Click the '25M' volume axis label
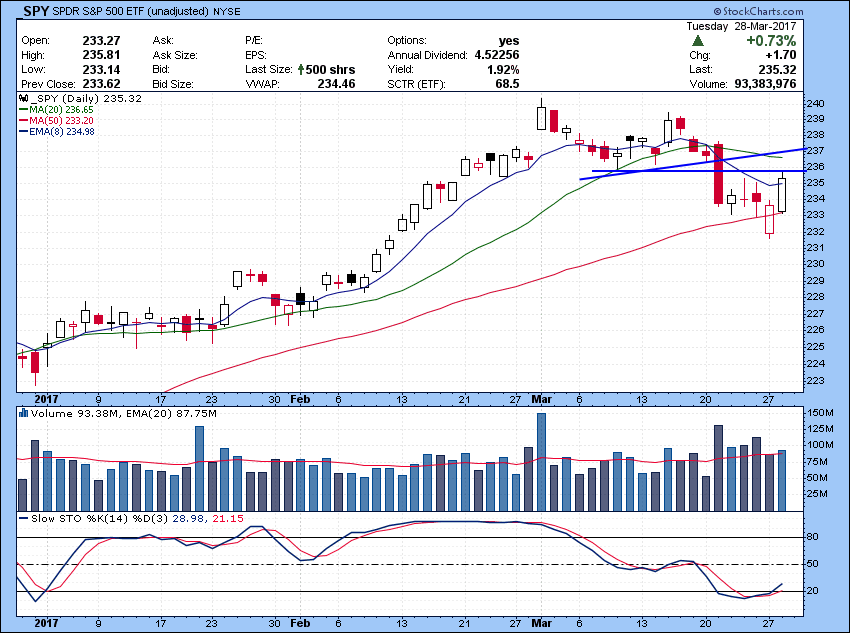Viewport: 850px width, 633px height. (x=818, y=494)
